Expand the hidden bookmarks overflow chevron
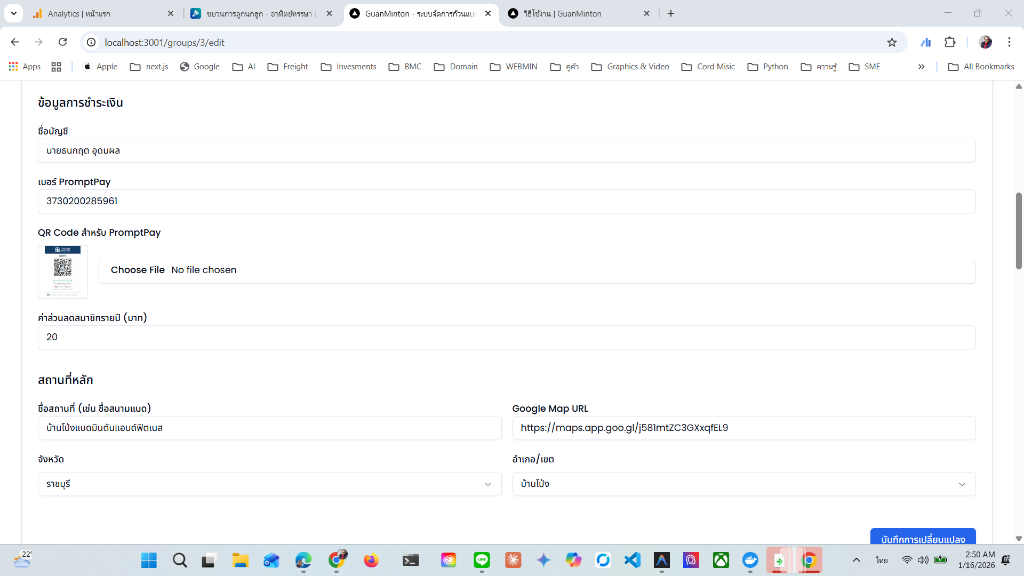The width and height of the screenshot is (1024, 576). (x=921, y=67)
